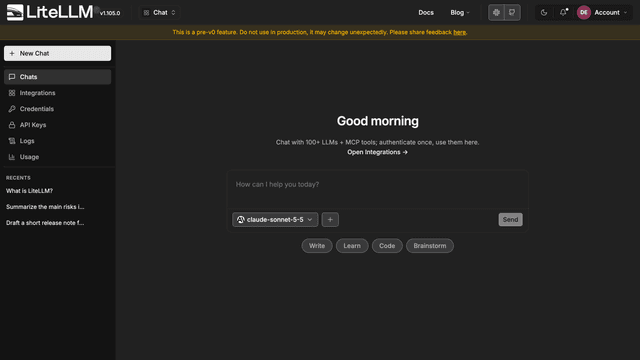
Task: Click the LiteLLM logo icon
Action: (15, 12)
